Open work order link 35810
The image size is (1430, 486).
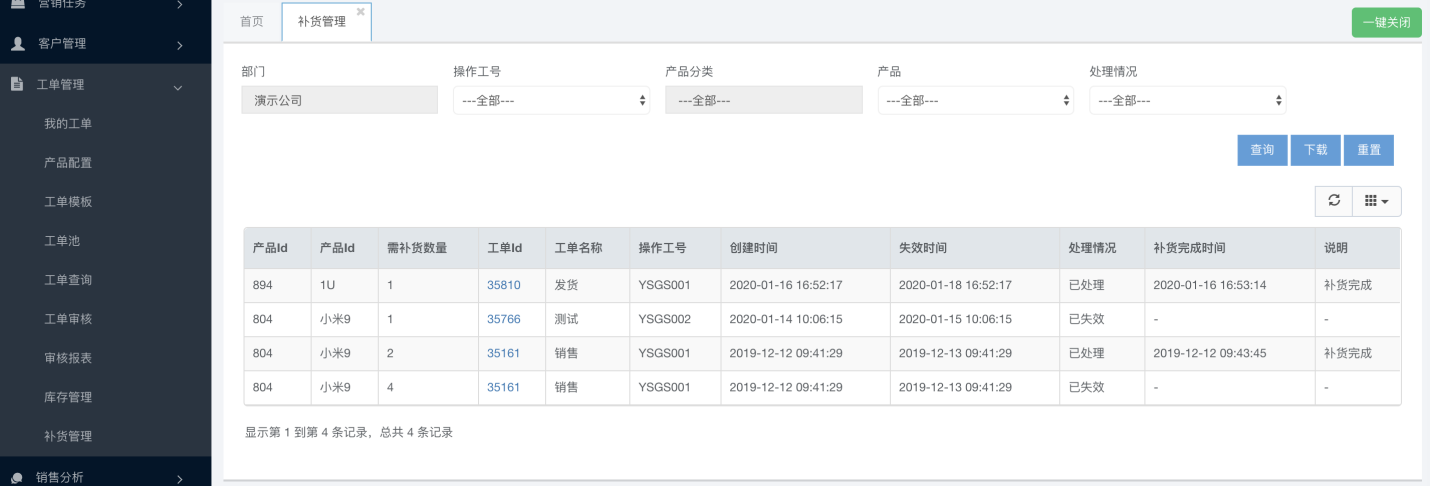pyautogui.click(x=503, y=285)
